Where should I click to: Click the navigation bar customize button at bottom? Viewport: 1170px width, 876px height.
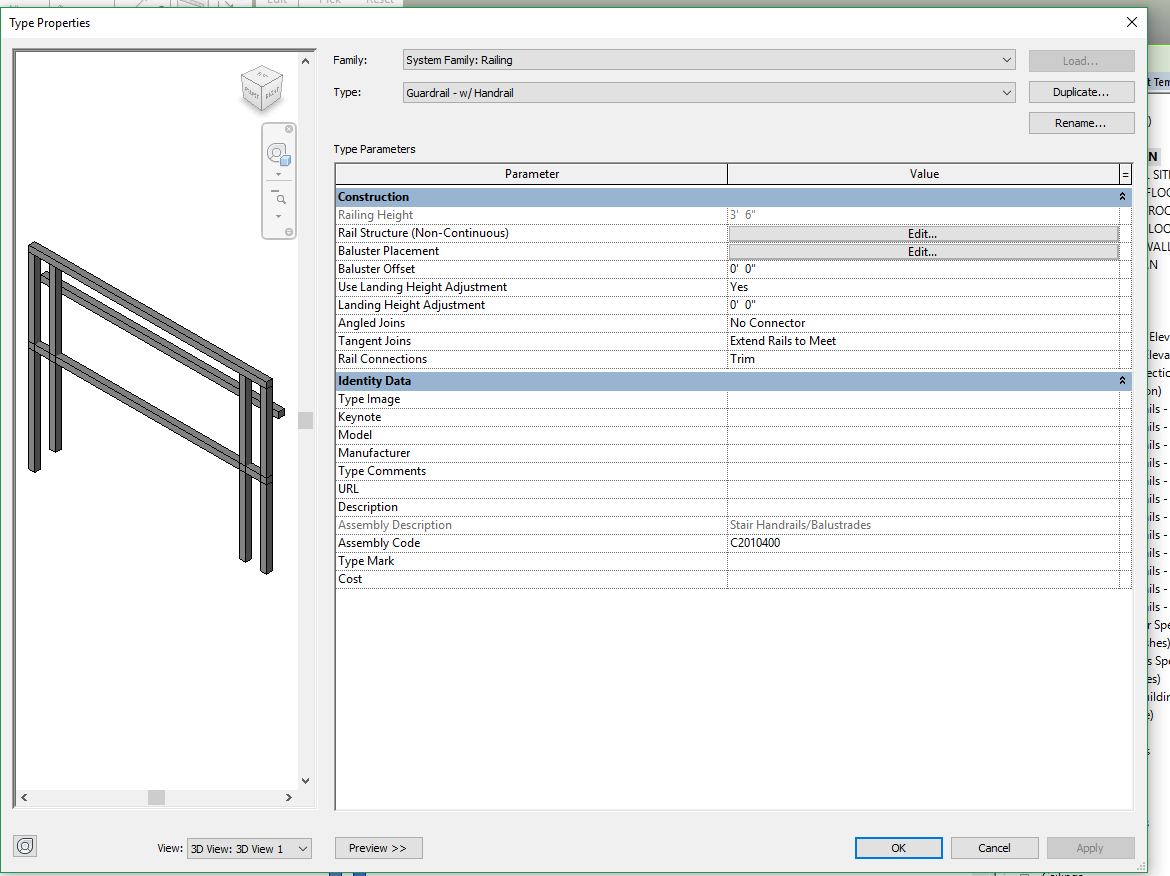pyautogui.click(x=290, y=232)
